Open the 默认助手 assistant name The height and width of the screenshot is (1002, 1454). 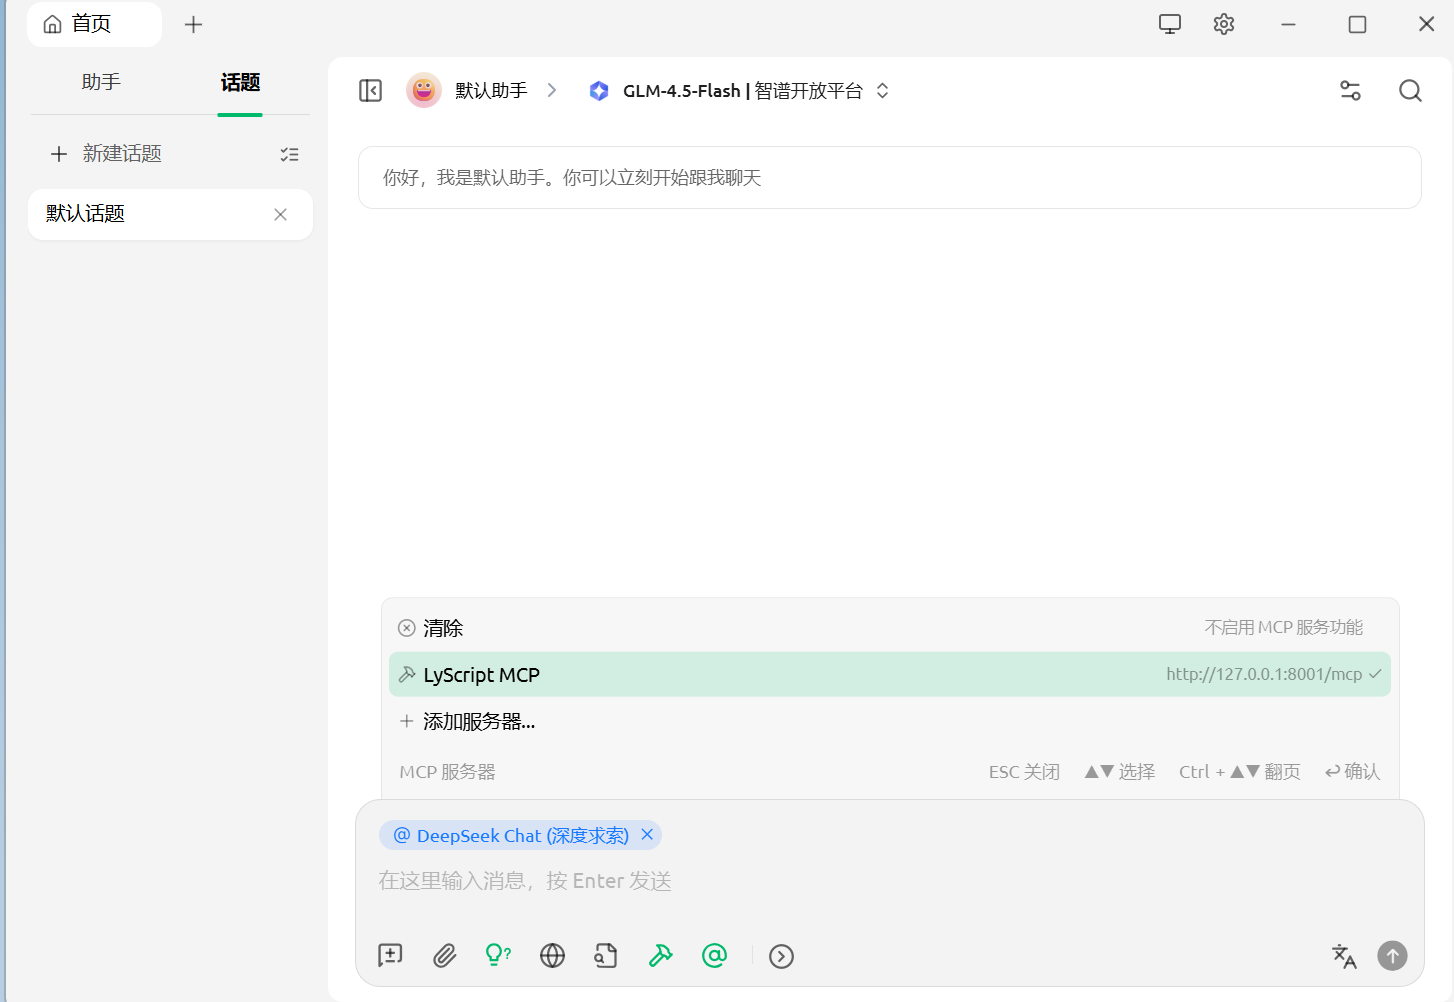click(491, 91)
